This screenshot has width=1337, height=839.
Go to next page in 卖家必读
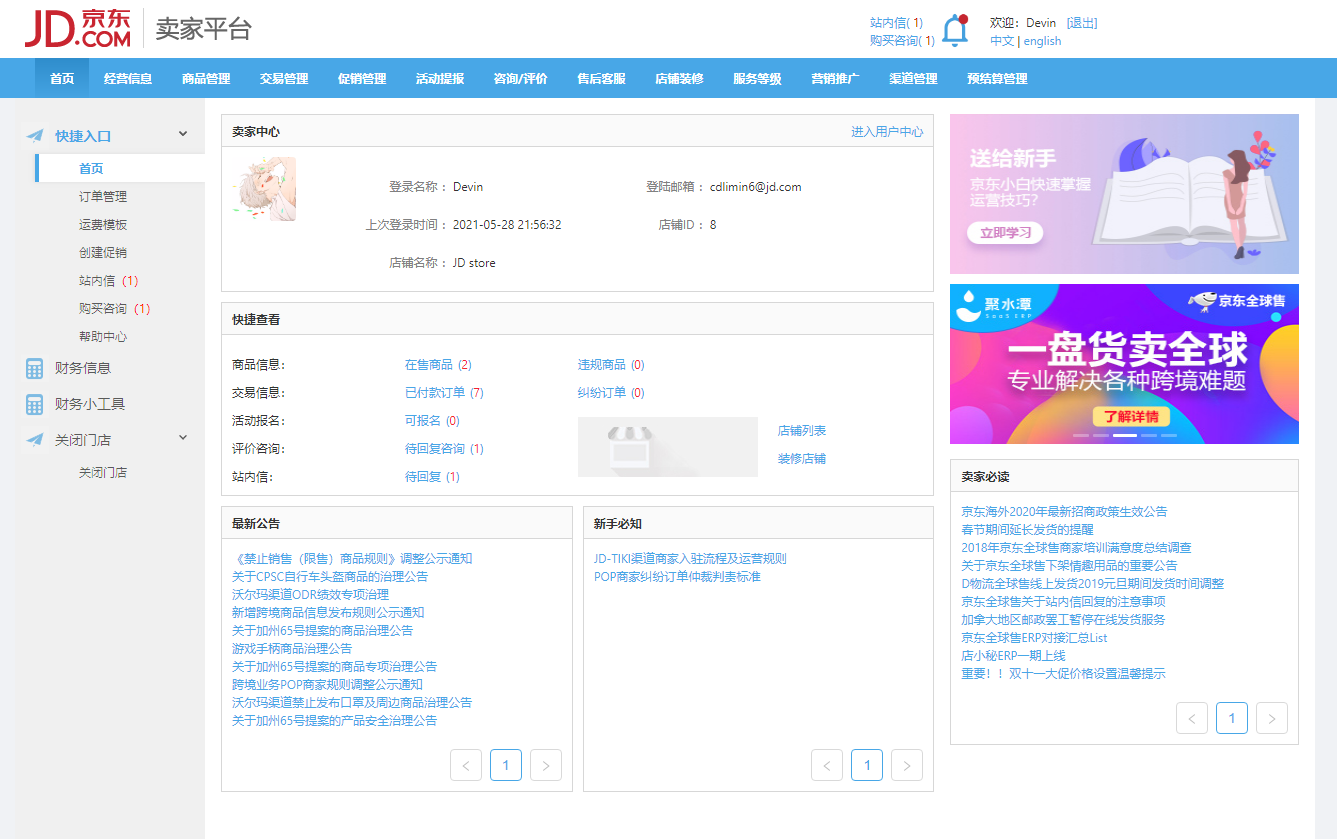(1272, 718)
